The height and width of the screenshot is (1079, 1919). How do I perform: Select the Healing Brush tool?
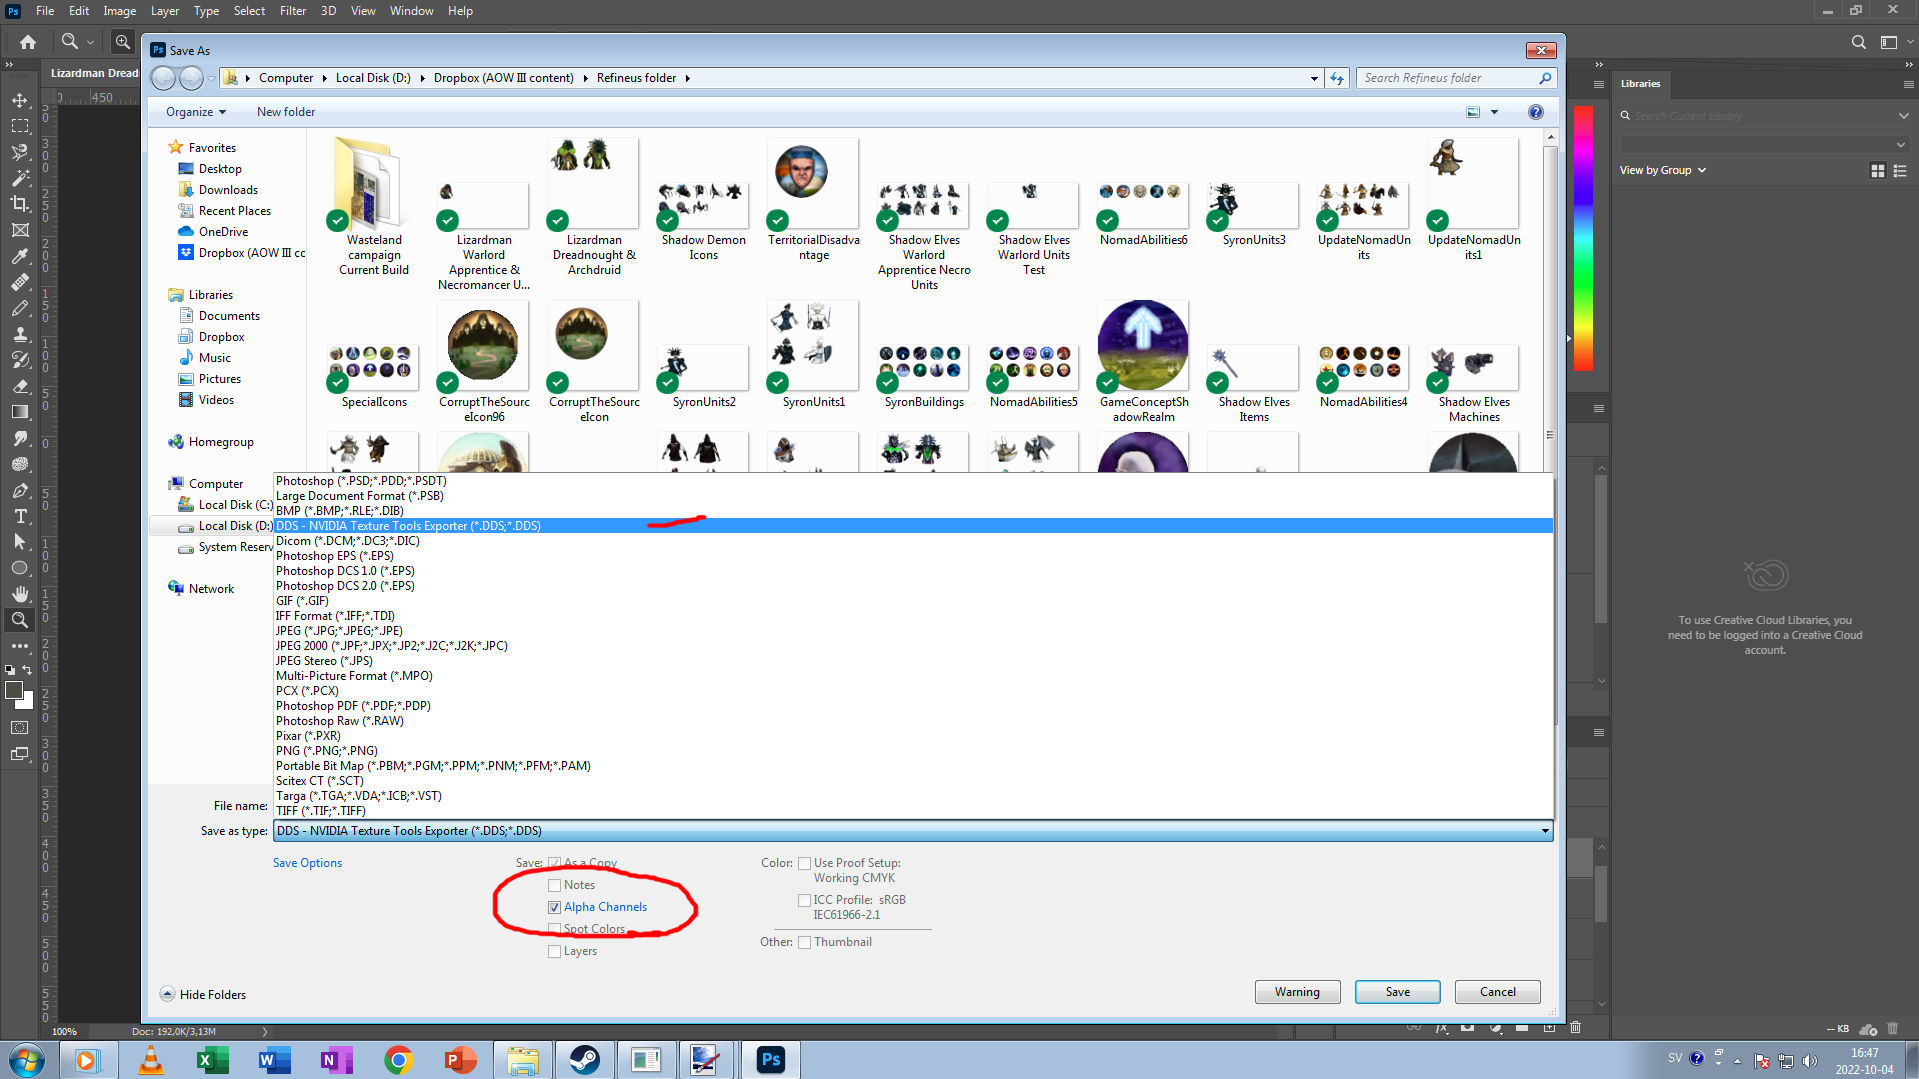click(x=20, y=282)
